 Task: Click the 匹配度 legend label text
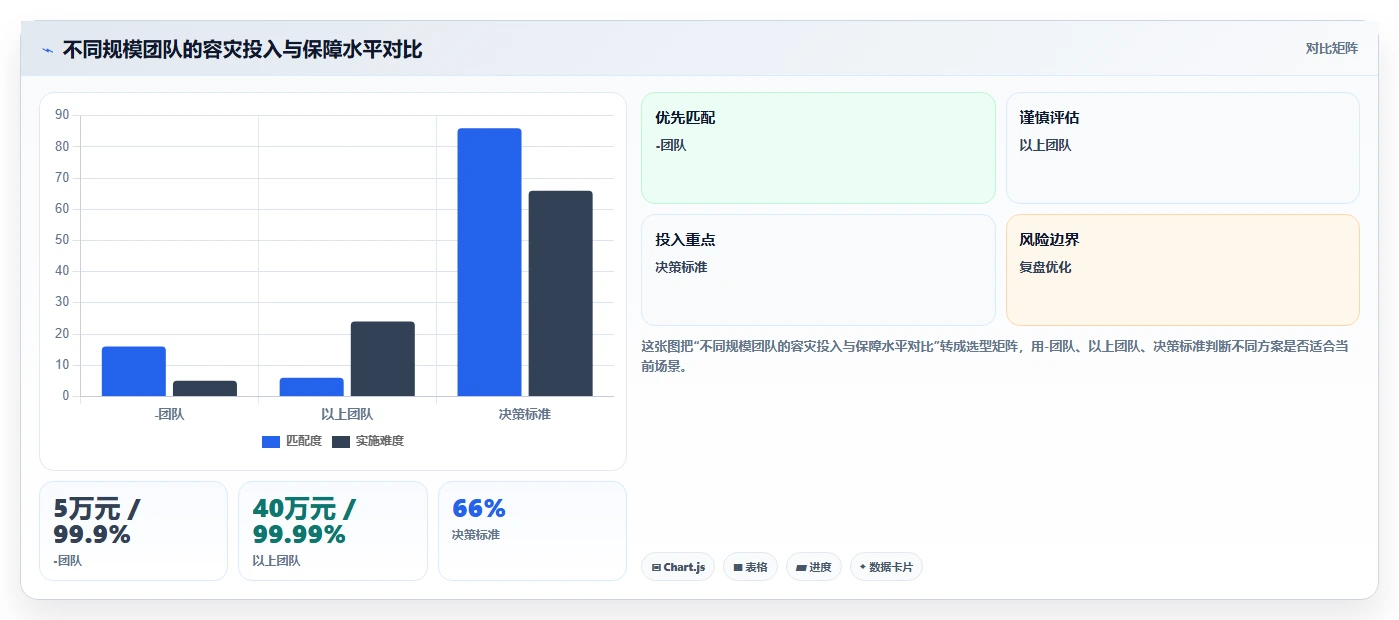tap(304, 441)
